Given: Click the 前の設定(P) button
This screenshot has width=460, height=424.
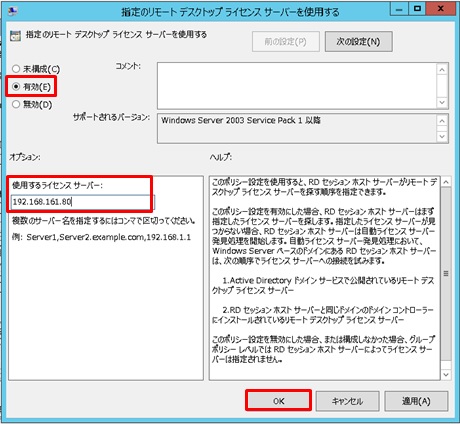Looking at the screenshot, I should 286,42.
